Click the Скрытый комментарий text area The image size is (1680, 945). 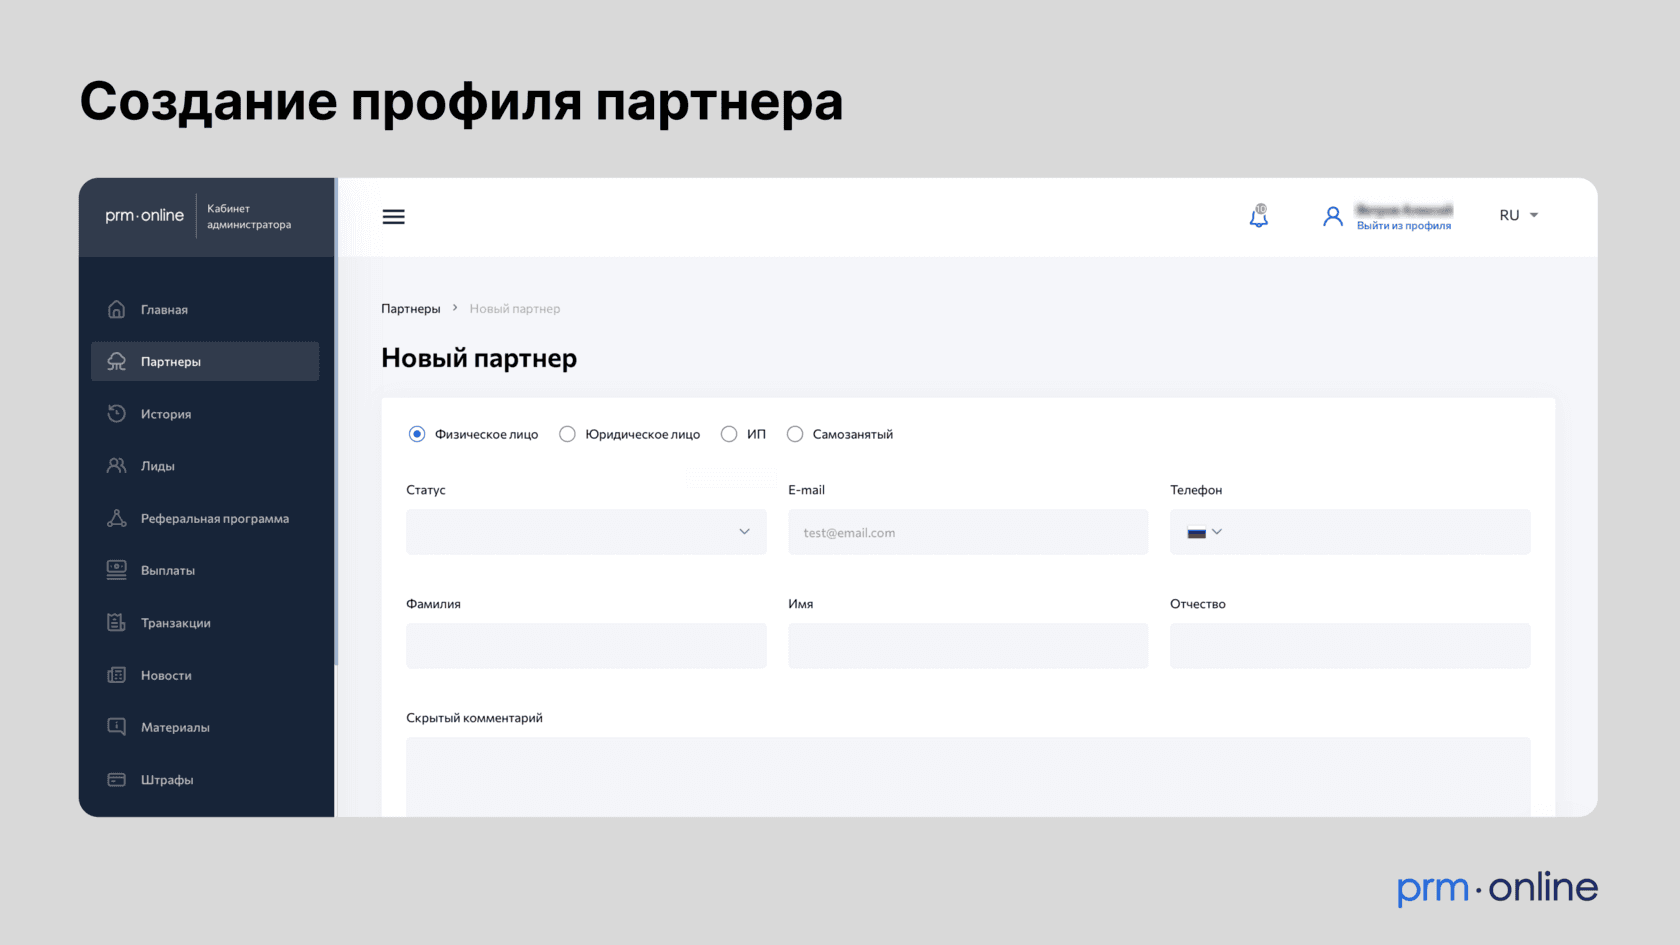967,776
